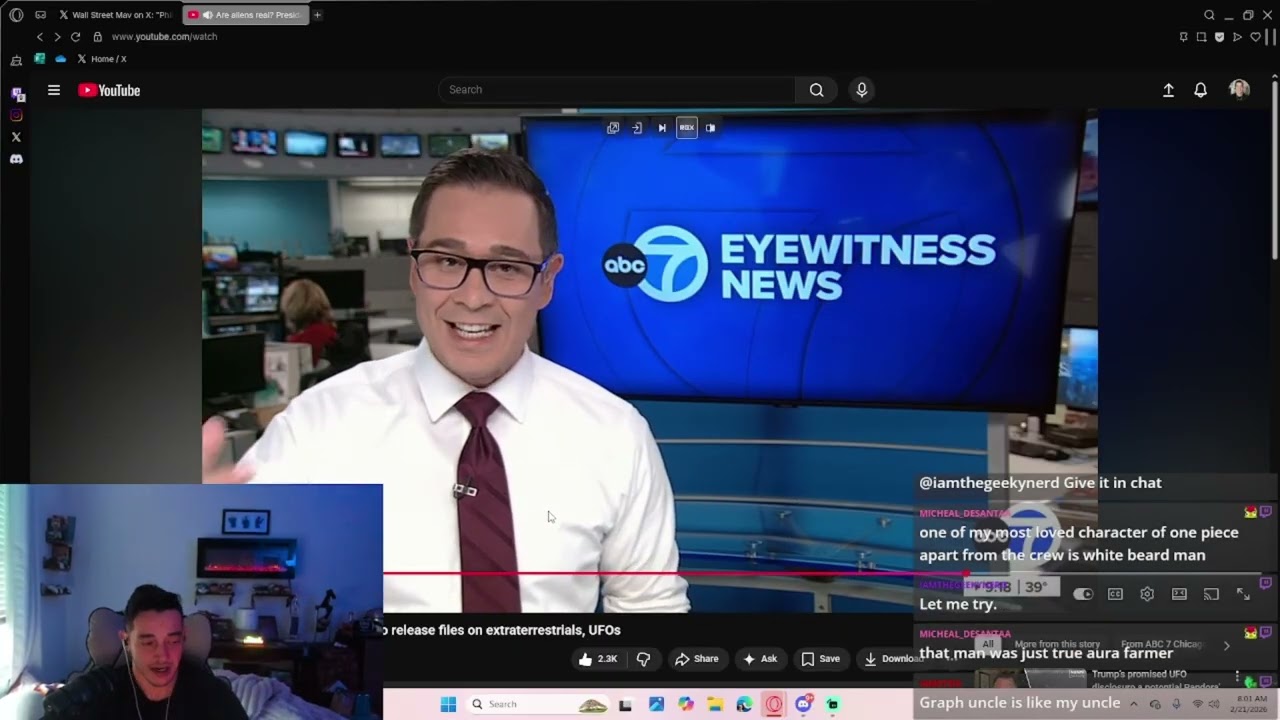Open Discord in the Opera sidebar
Image resolution: width=1280 pixels, height=720 pixels.
click(x=16, y=159)
